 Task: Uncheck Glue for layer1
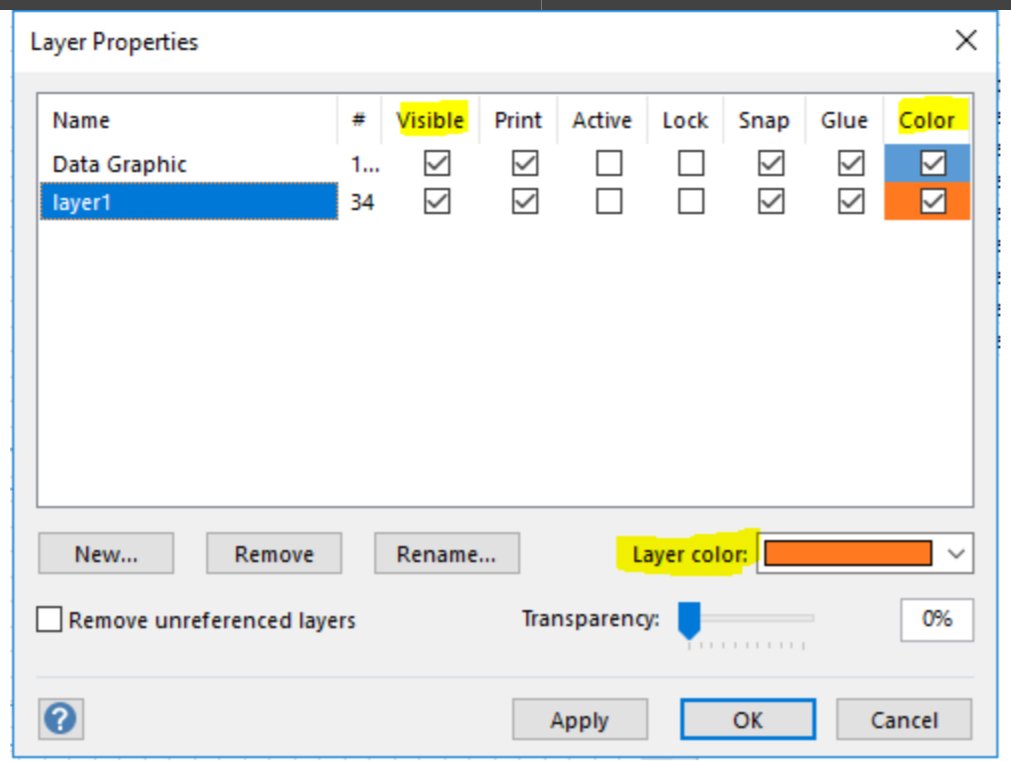tap(850, 202)
